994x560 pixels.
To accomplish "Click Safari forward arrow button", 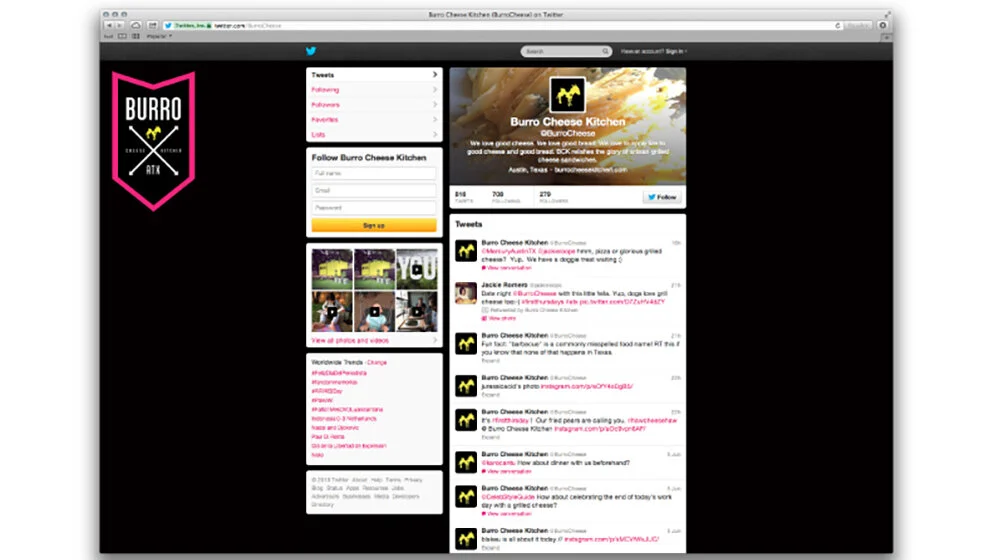I will (119, 25).
